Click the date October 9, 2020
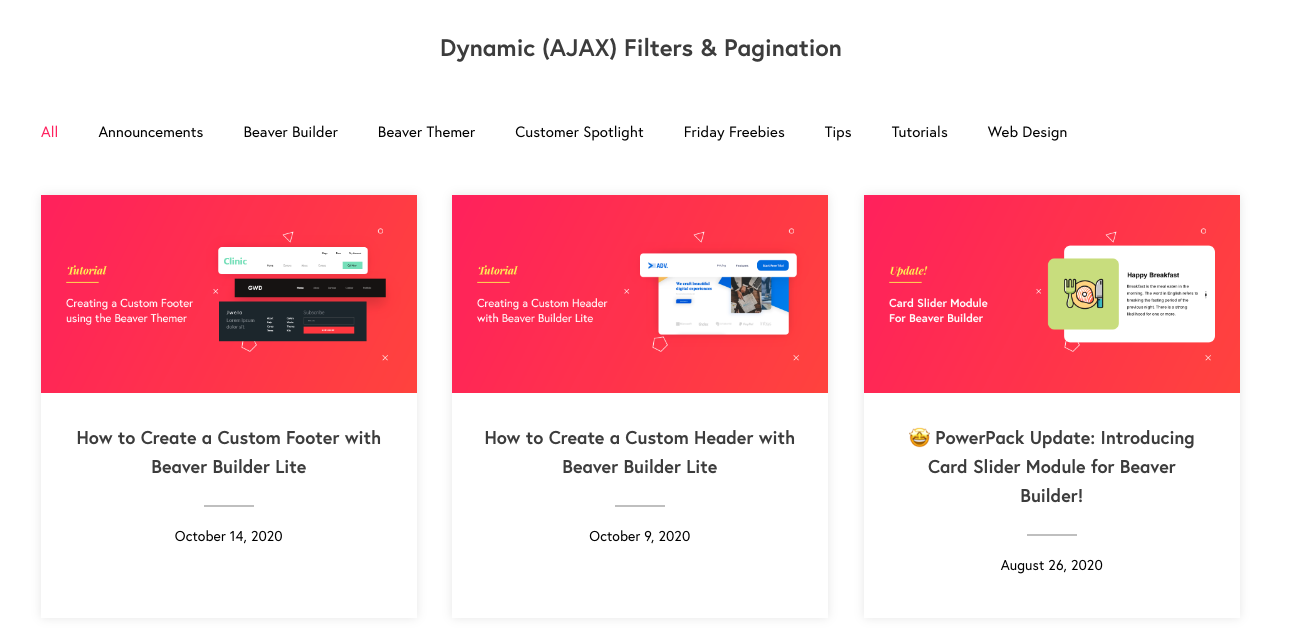This screenshot has width=1305, height=642. (x=640, y=536)
